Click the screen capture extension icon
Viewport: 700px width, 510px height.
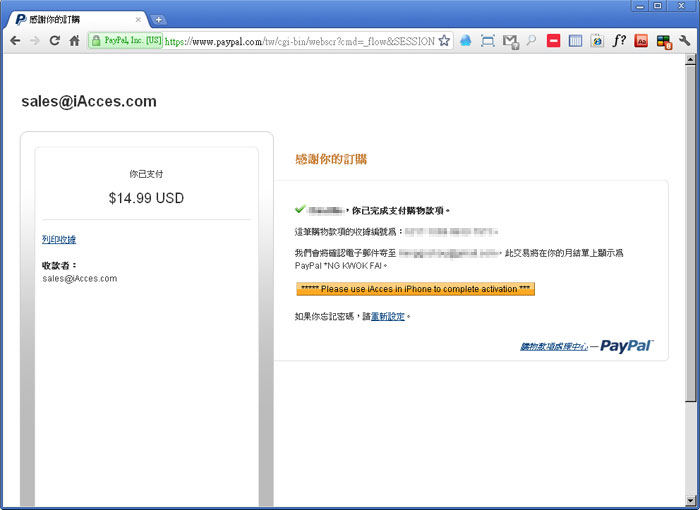pos(488,41)
